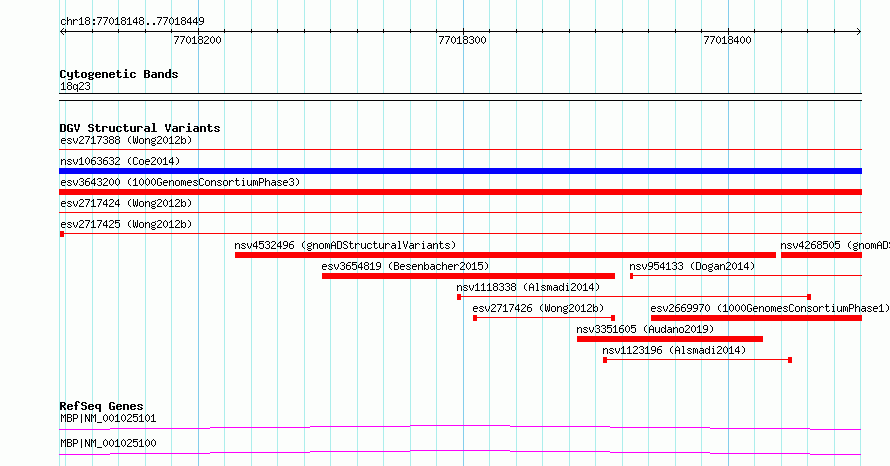Click the 77018200 ruler position

pyautogui.click(x=198, y=40)
